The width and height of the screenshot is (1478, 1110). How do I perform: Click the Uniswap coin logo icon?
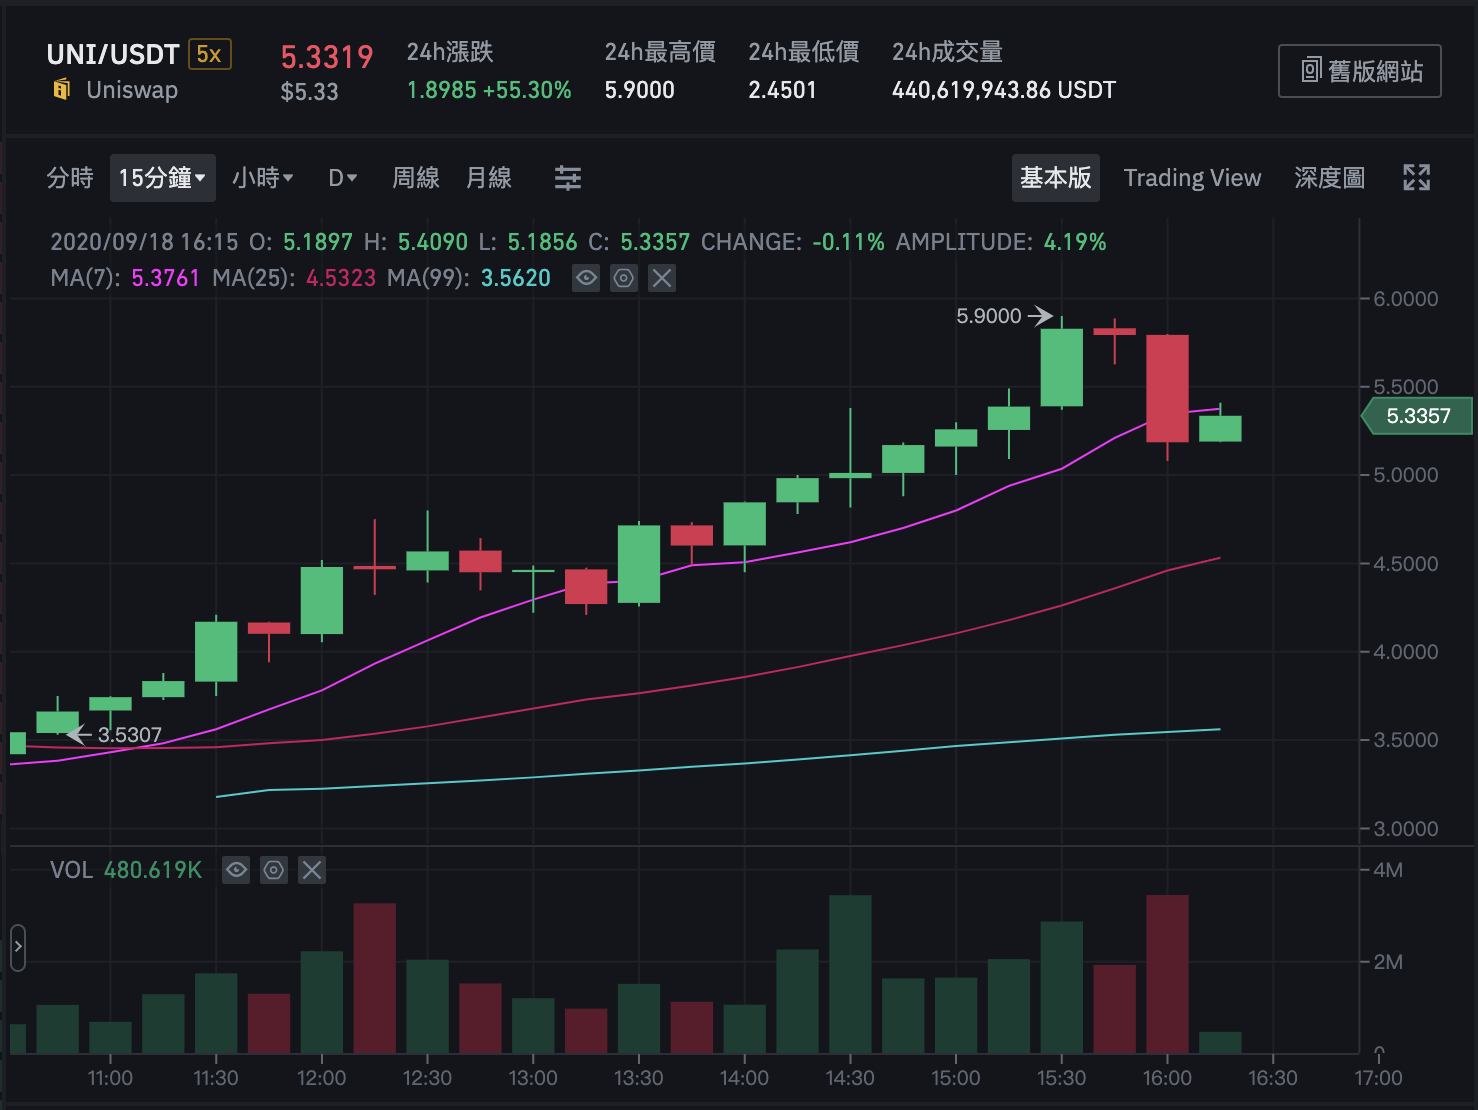pyautogui.click(x=62, y=90)
